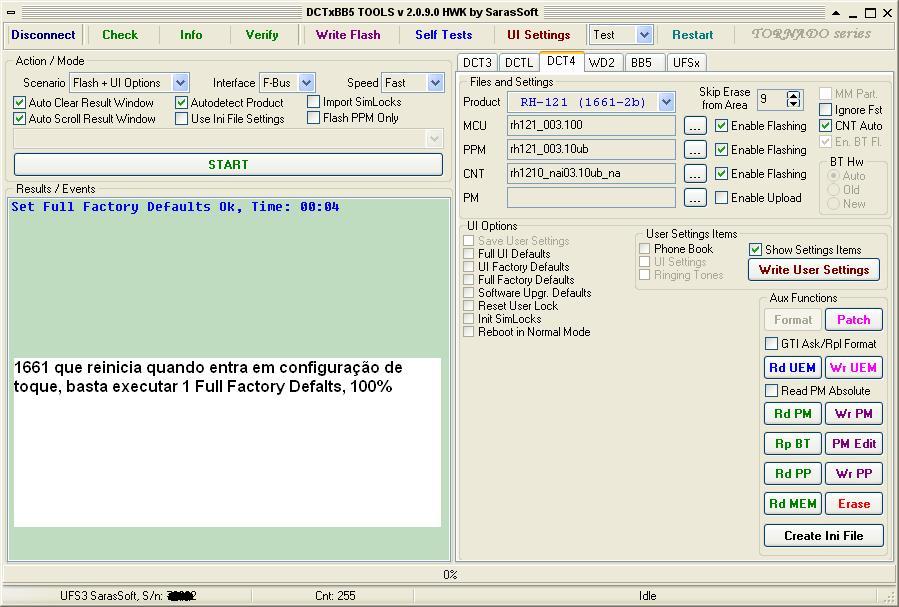Click Wr UEM button
This screenshot has height=607, width=899.
(854, 367)
